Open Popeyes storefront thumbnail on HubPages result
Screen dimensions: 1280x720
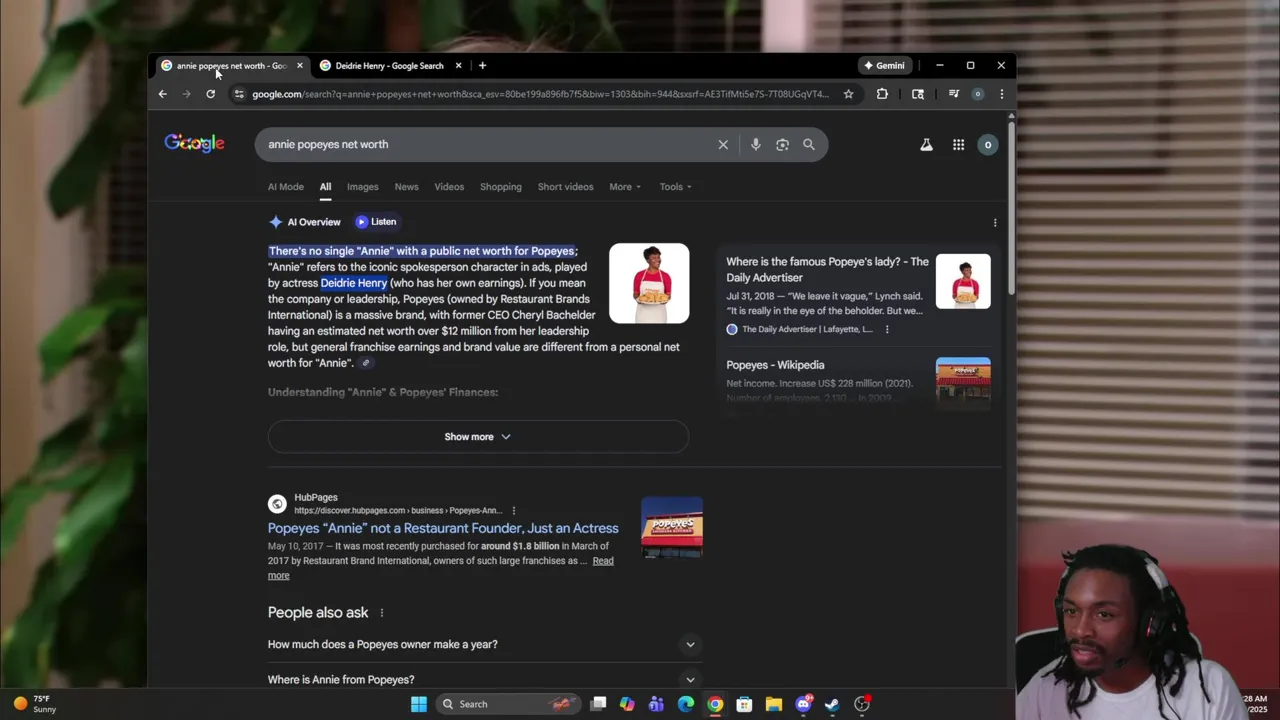tap(672, 527)
